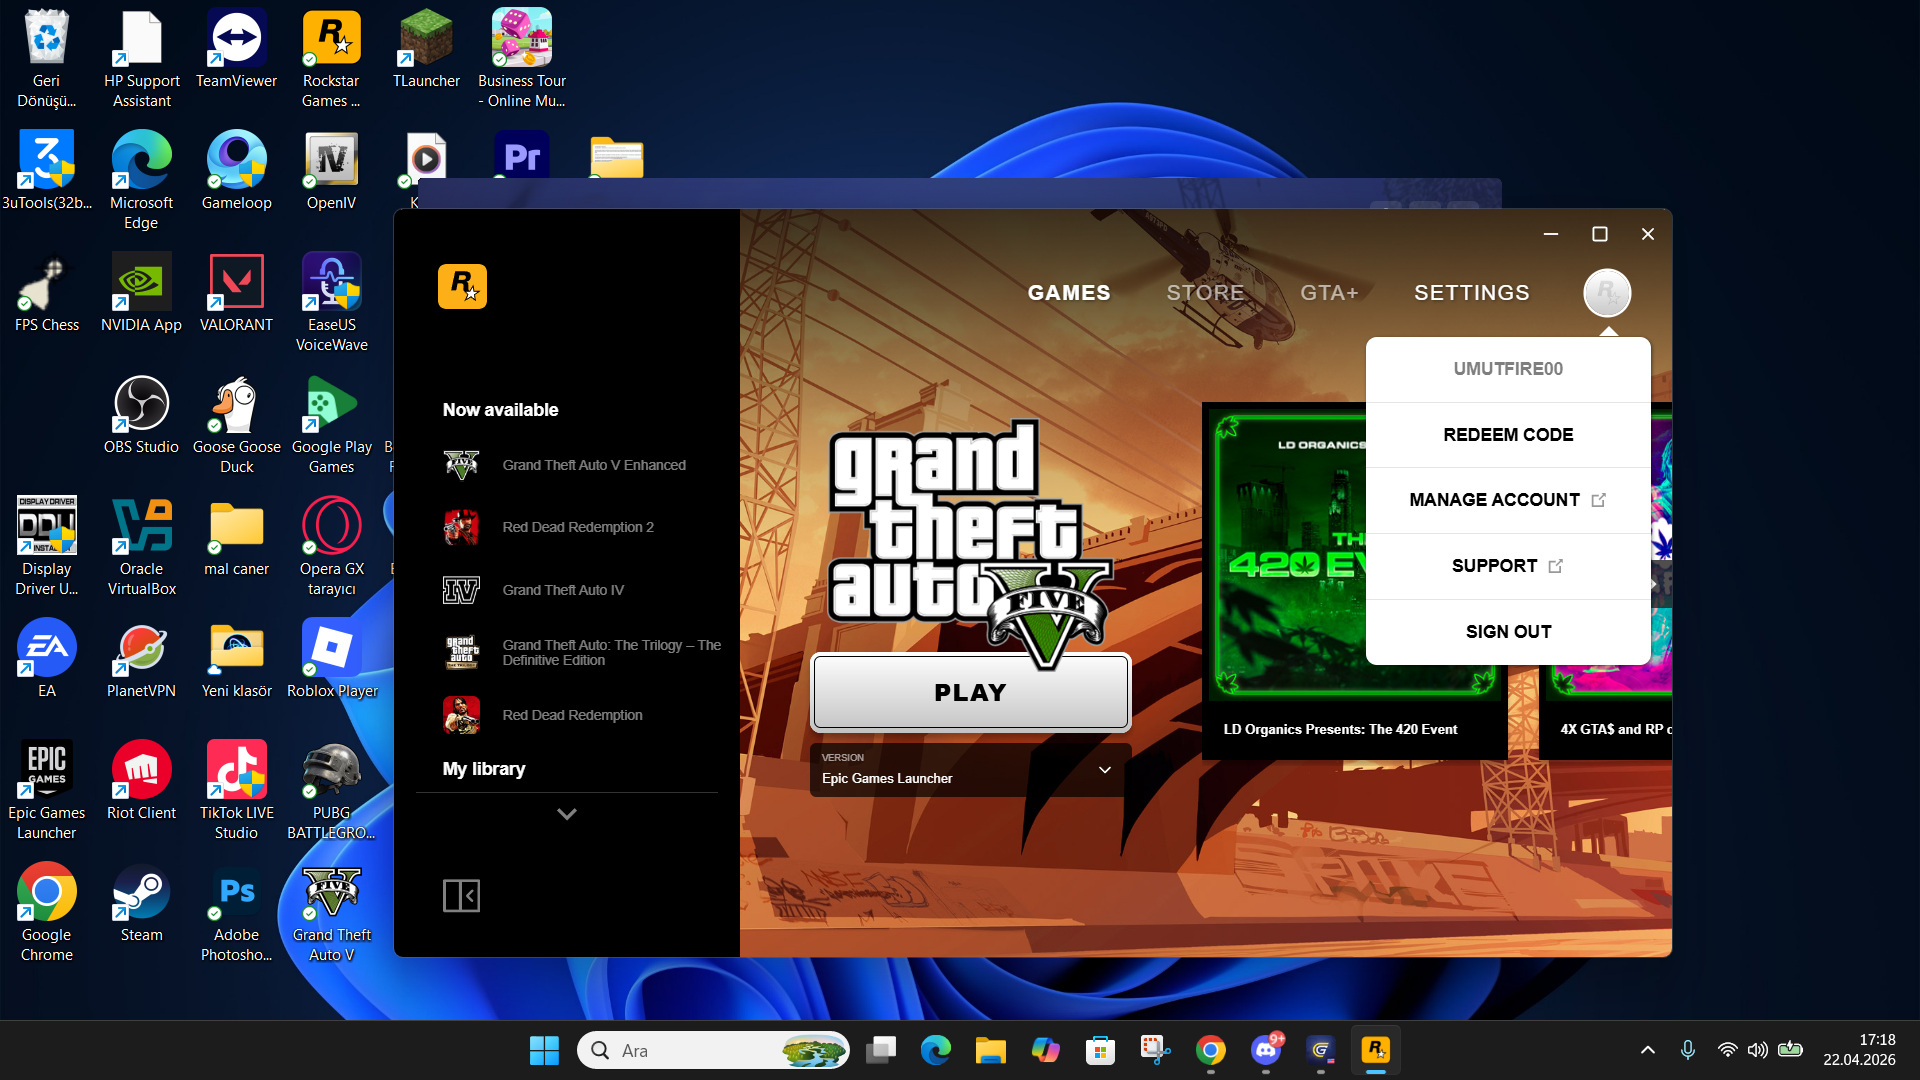Screen dimensions: 1920x1080
Task: Open the EA app desktop icon
Action: (x=46, y=659)
